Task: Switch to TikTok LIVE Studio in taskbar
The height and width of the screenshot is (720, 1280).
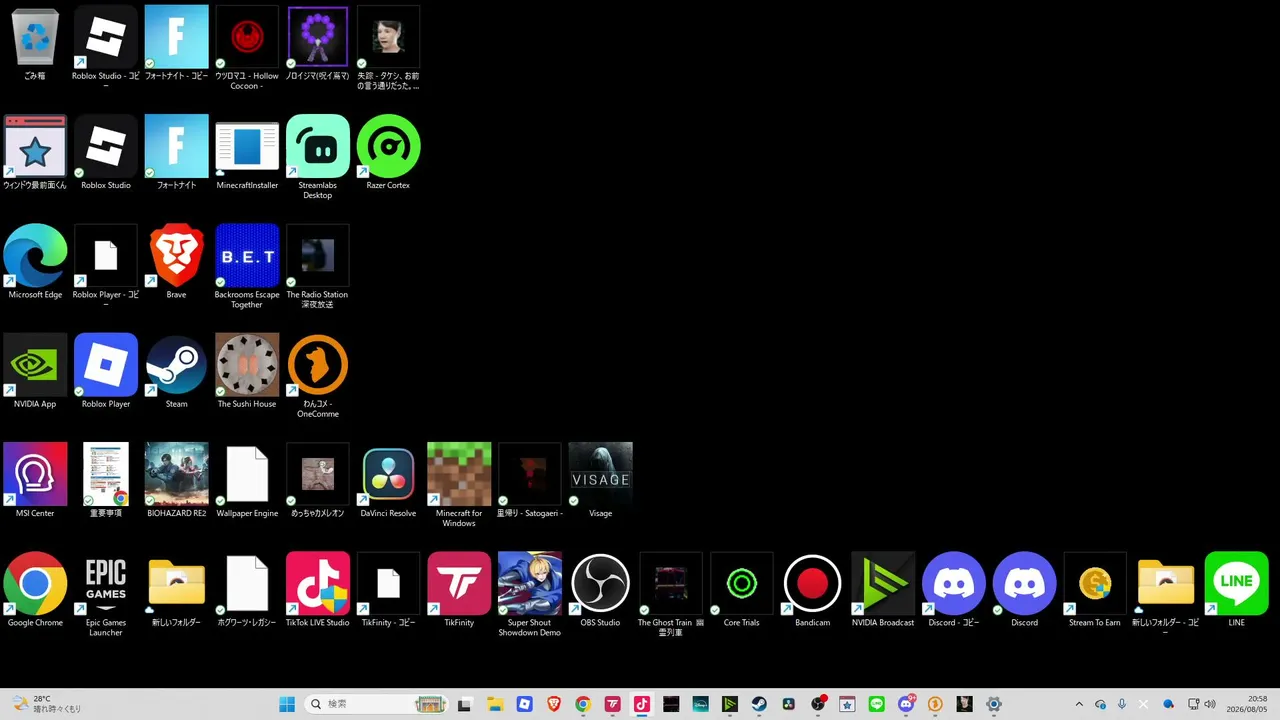Action: click(x=642, y=704)
